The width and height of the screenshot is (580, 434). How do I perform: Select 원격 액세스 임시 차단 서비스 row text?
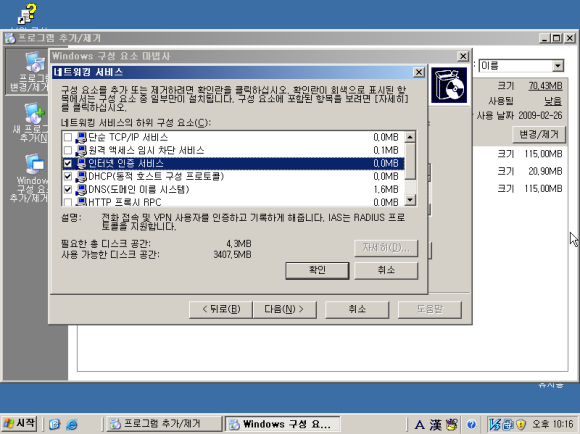(146, 150)
